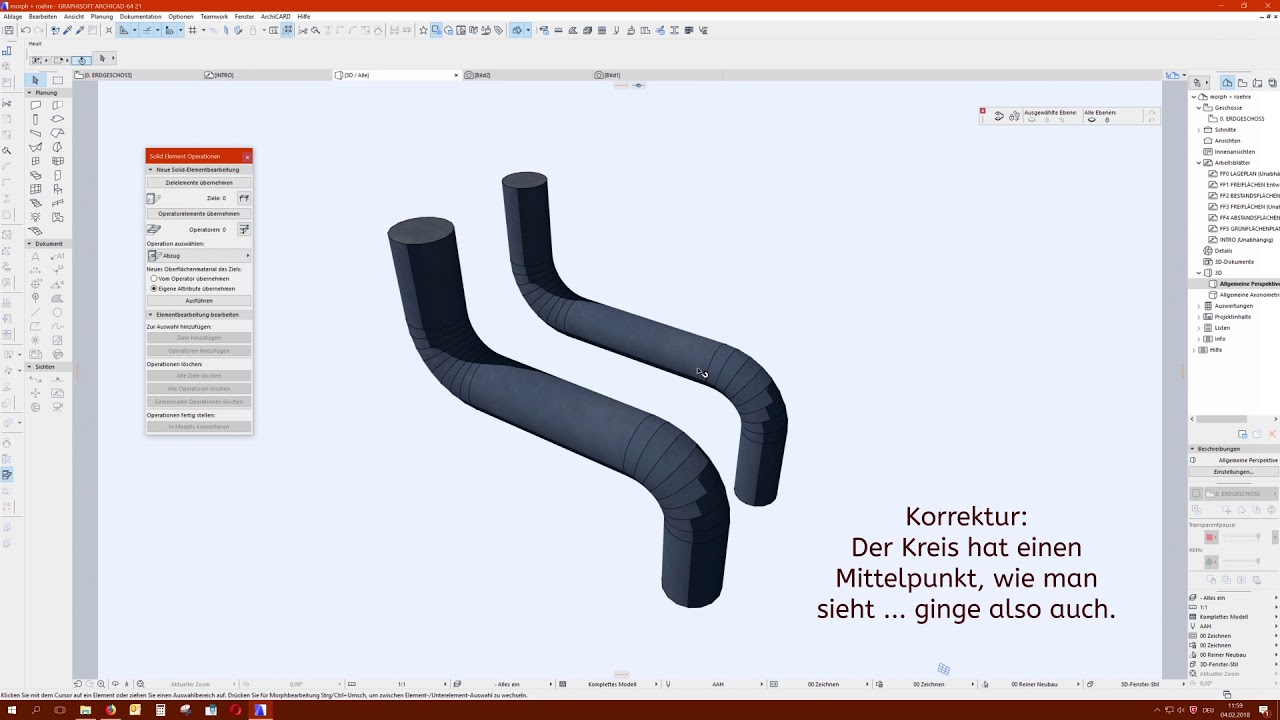Open the ARCHICAD icon in Windows taskbar

click(260, 710)
